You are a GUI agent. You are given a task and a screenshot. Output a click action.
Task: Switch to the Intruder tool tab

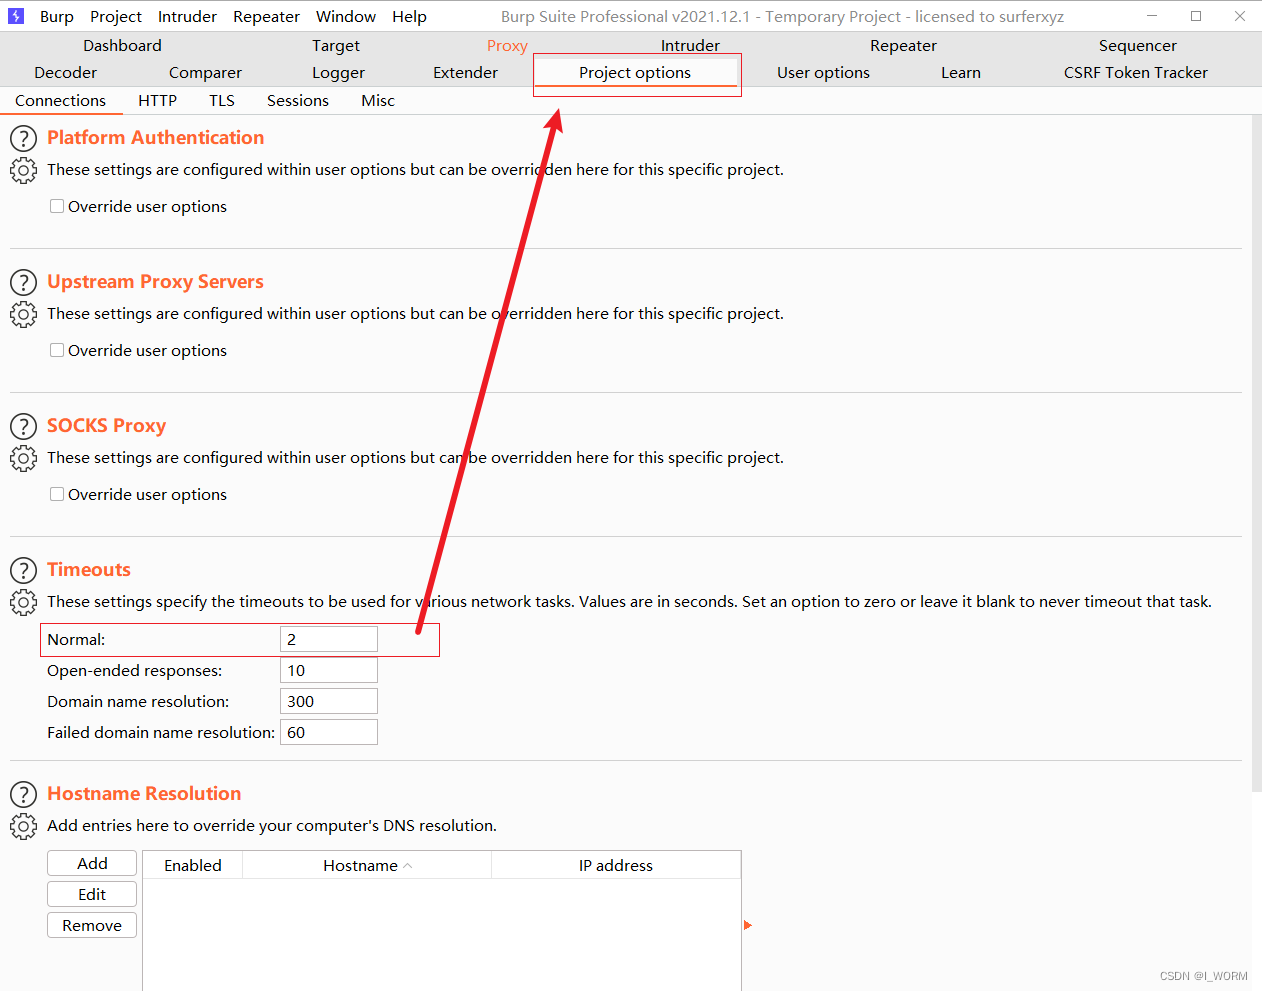(x=690, y=45)
